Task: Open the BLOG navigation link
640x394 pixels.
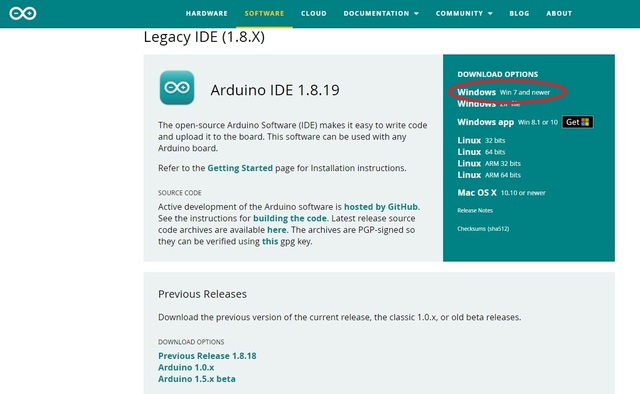Action: coord(519,13)
